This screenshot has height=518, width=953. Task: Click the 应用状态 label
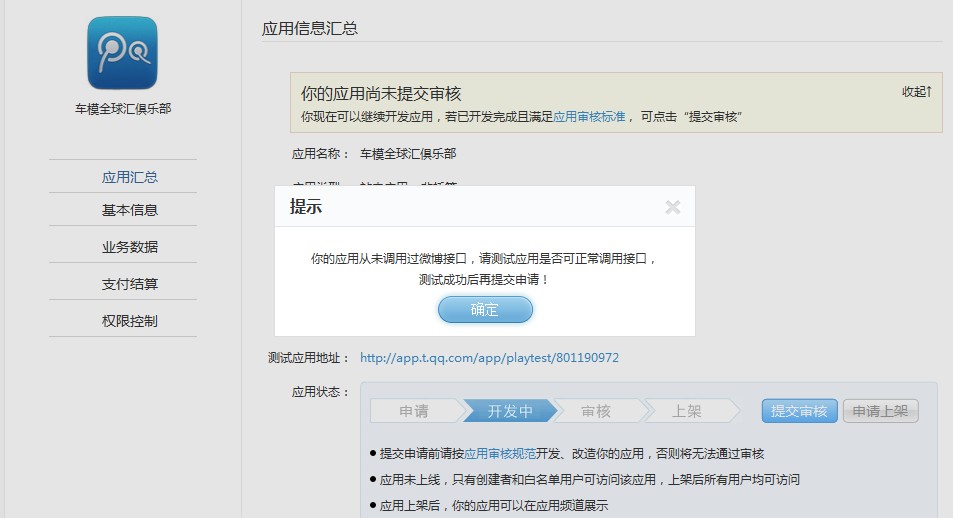[x=320, y=392]
